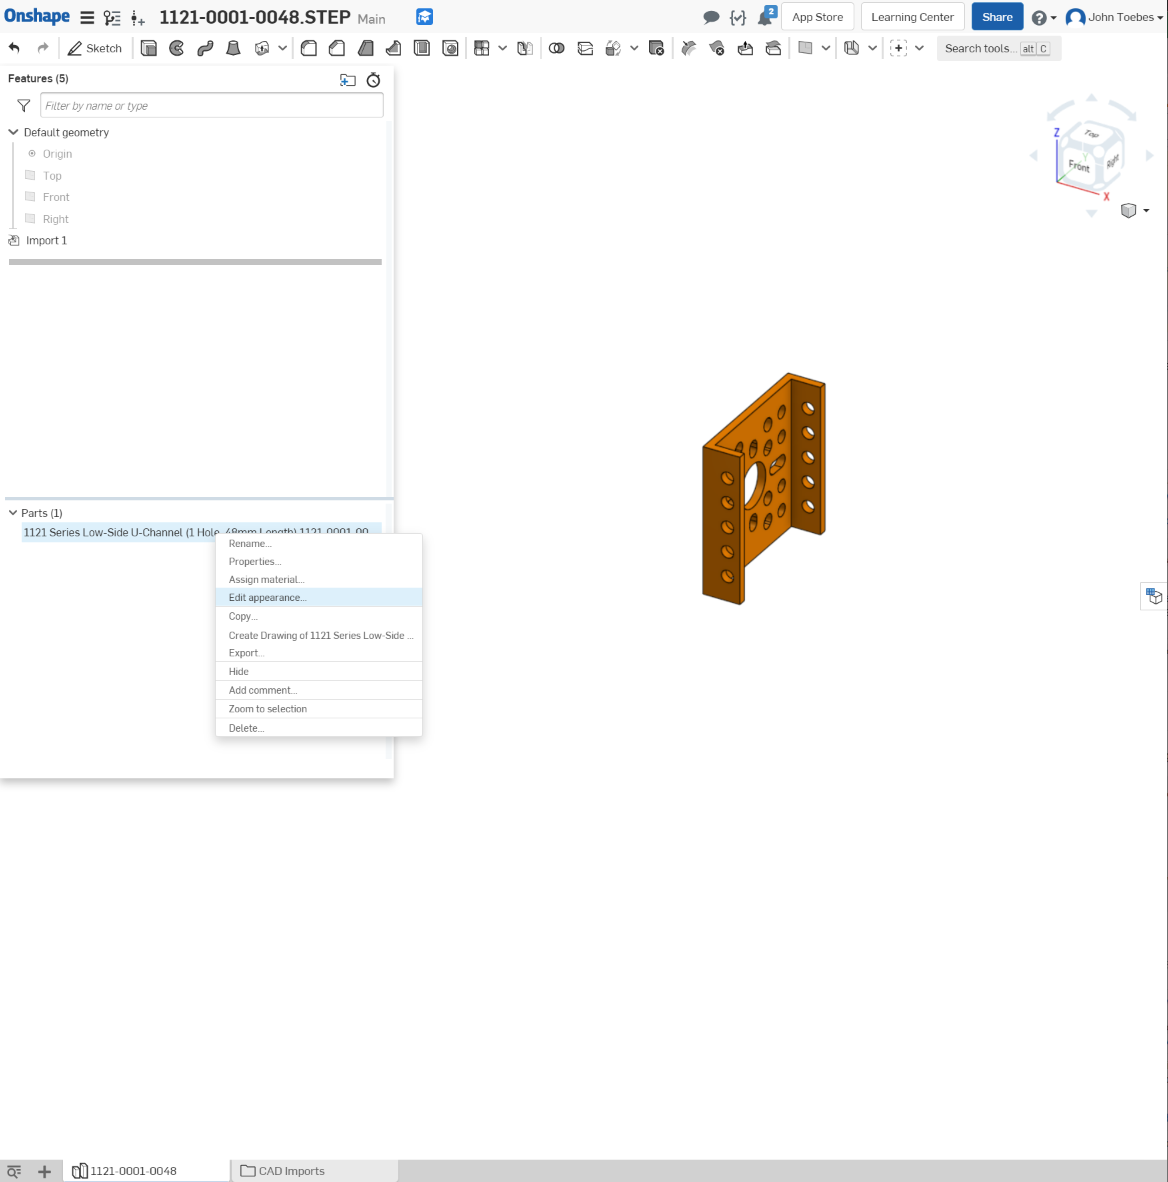This screenshot has width=1168, height=1182.
Task: Select the Transform tool
Action: pyautogui.click(x=613, y=48)
